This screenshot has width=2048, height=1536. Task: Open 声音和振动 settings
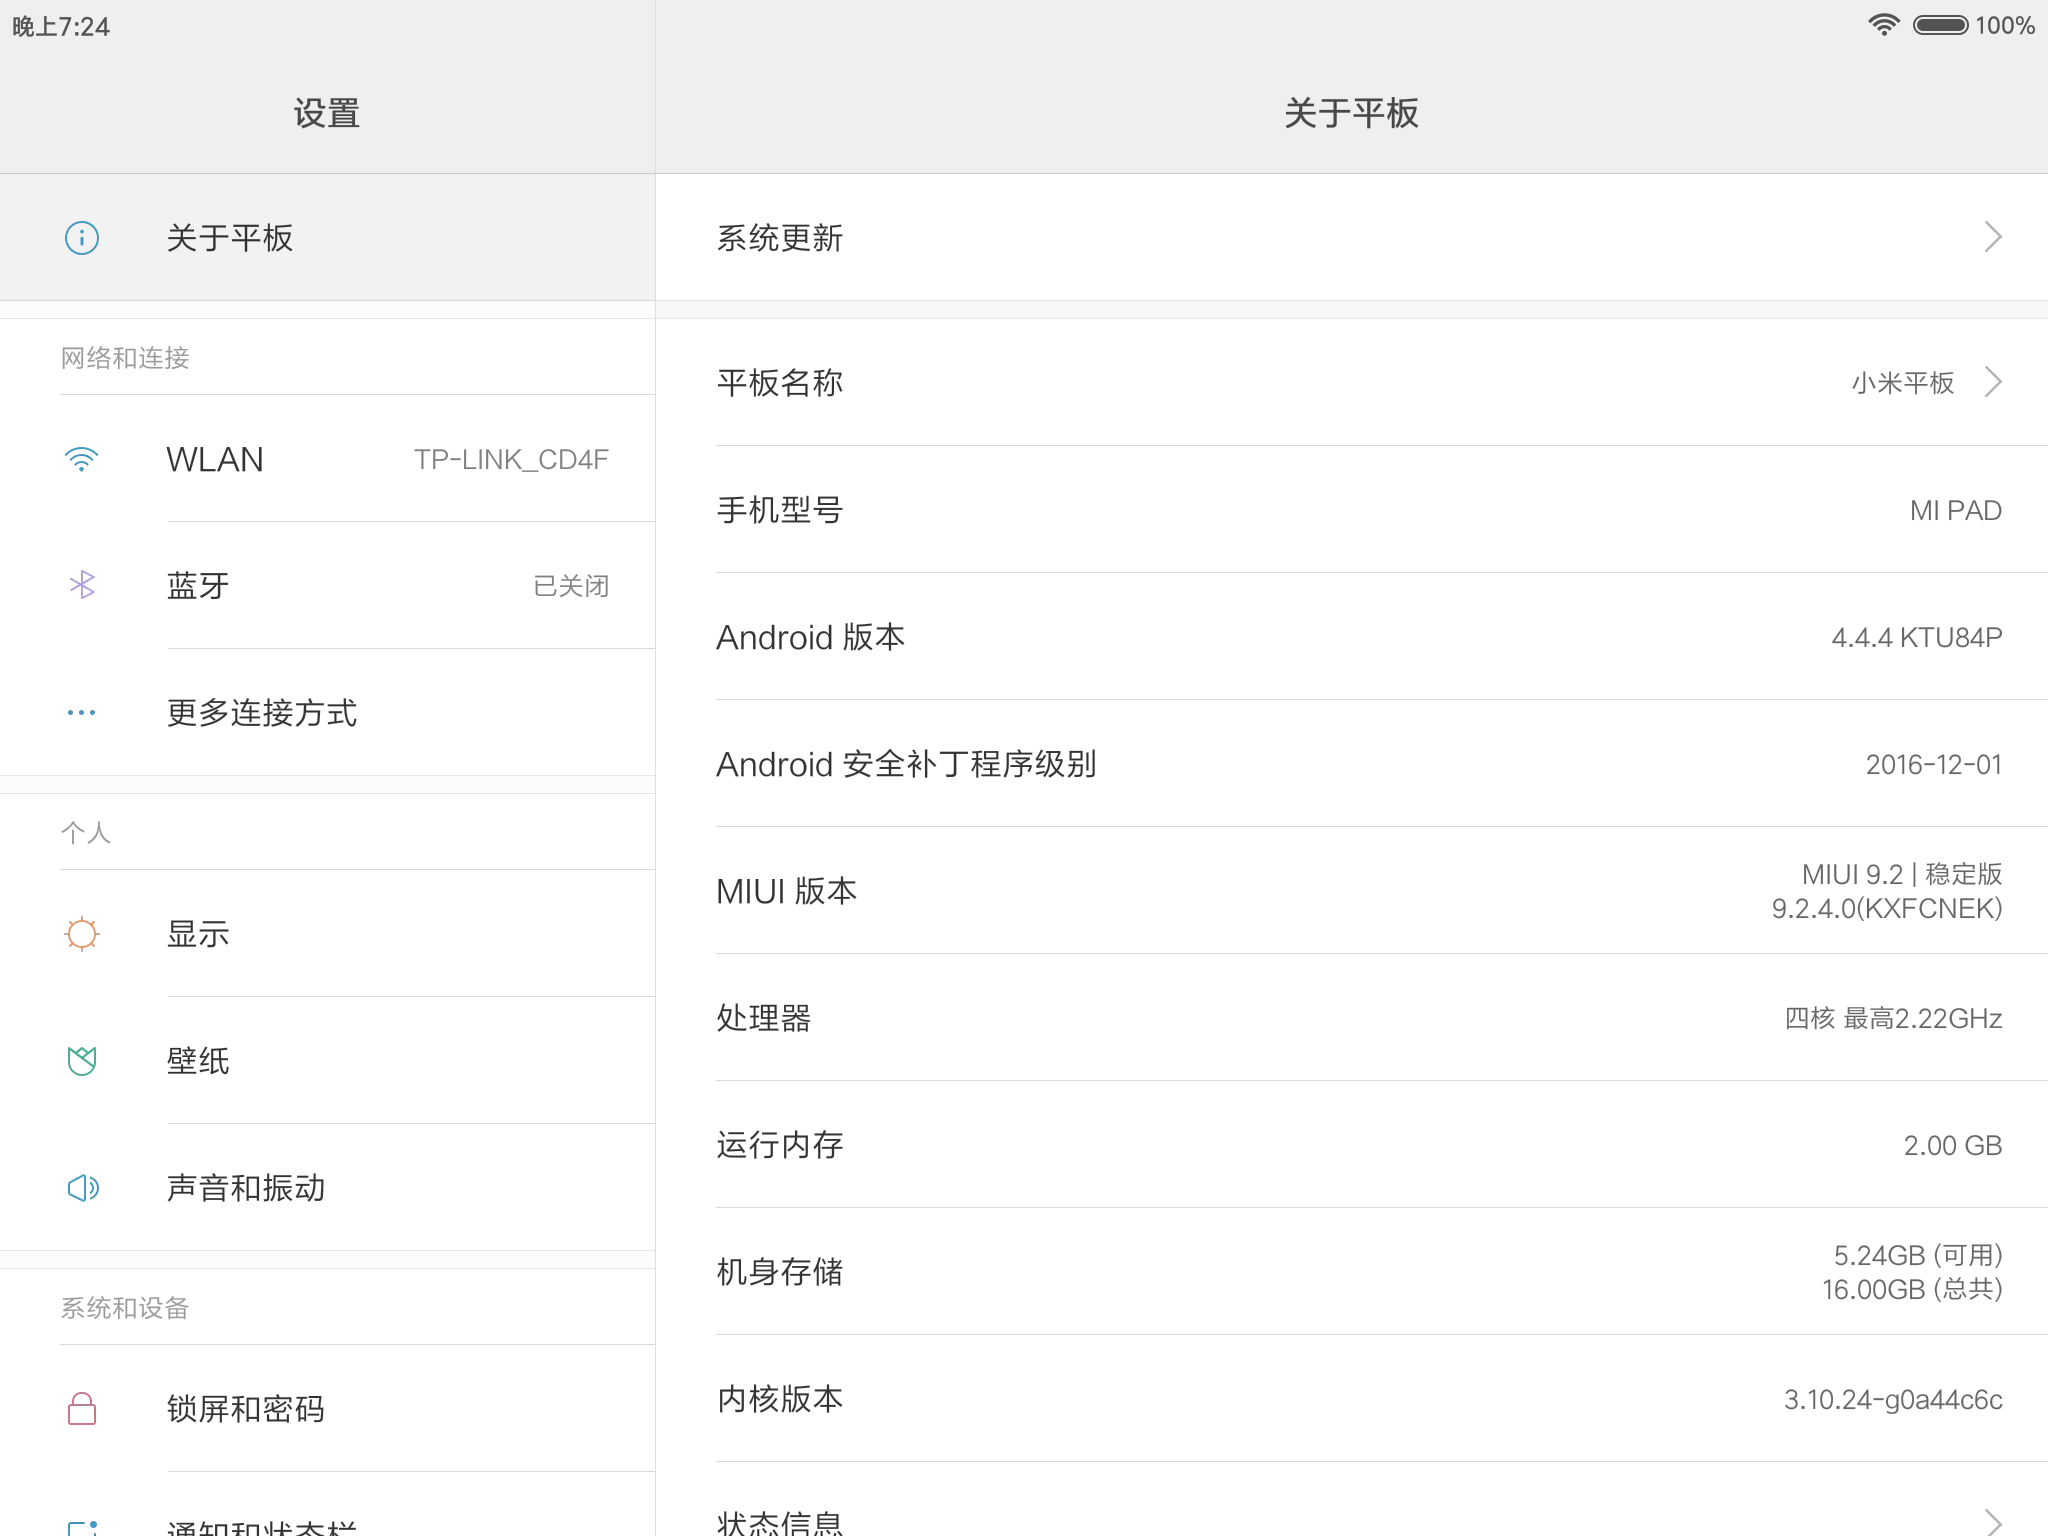point(328,1187)
